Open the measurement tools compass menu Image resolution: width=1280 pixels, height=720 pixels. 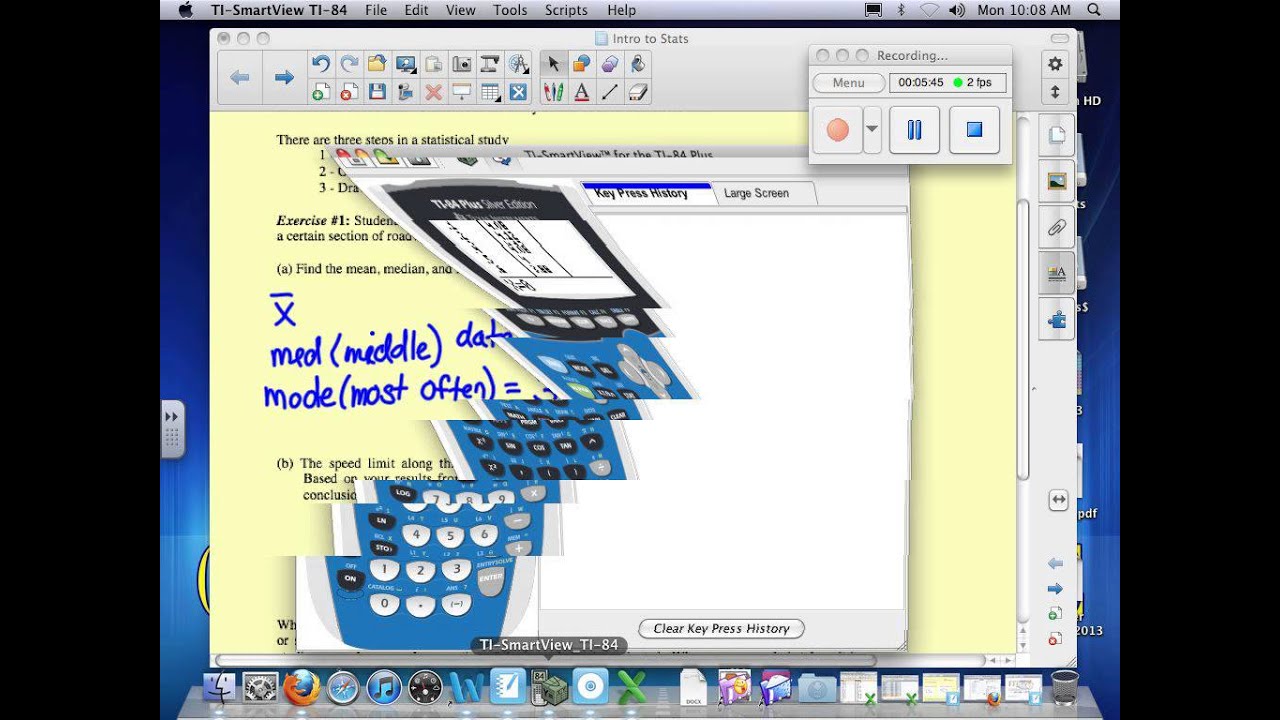pyautogui.click(x=517, y=64)
